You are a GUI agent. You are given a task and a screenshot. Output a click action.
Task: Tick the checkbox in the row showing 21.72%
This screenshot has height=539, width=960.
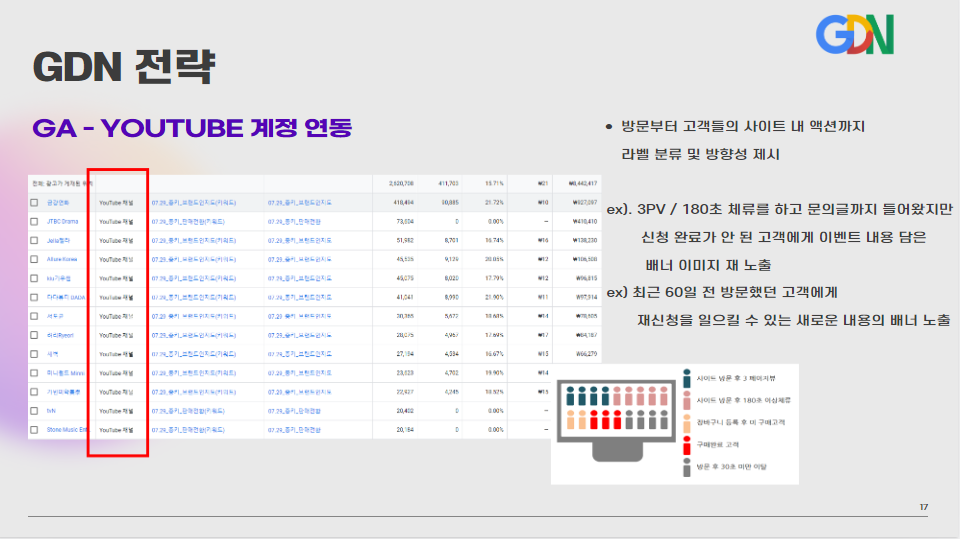point(34,203)
